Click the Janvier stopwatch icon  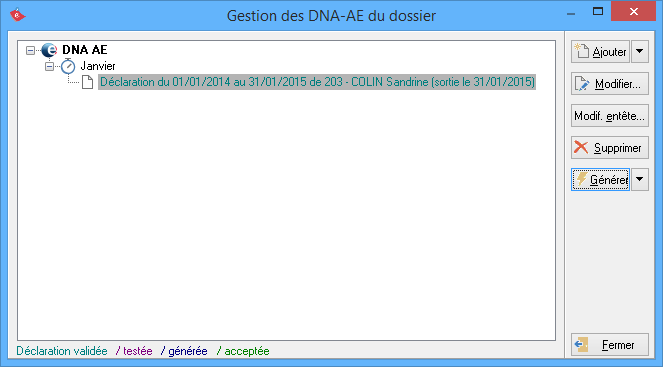[68, 66]
